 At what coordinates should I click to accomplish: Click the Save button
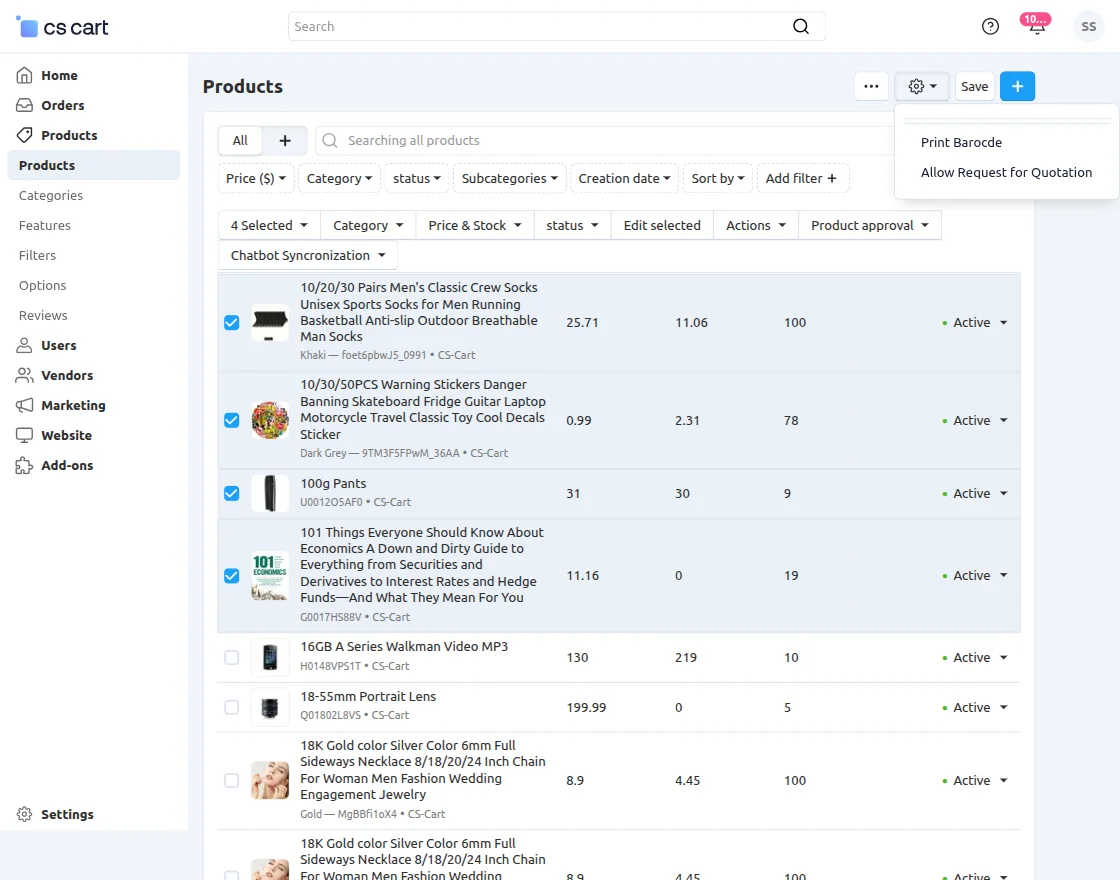[x=974, y=87]
